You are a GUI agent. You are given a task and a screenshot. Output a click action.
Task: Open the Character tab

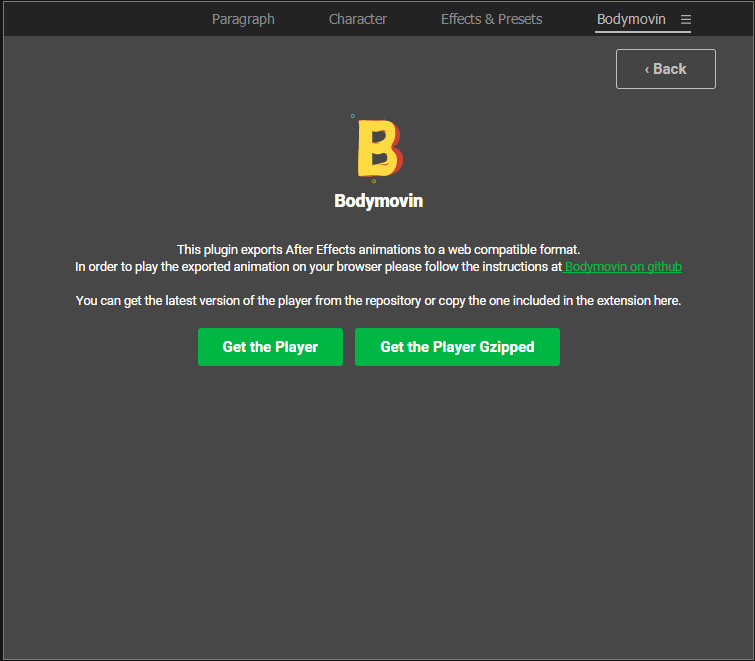(358, 19)
